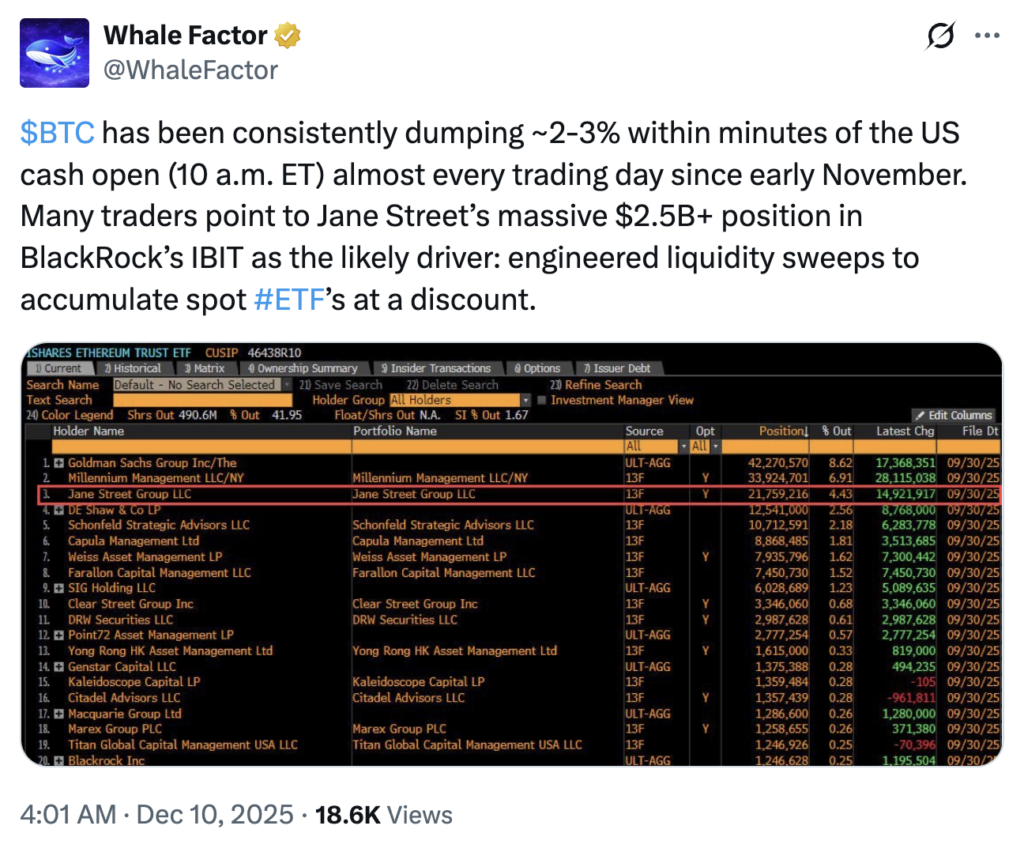The height and width of the screenshot is (852, 1024).
Task: Open the Source filter dropdown
Action: coord(684,446)
